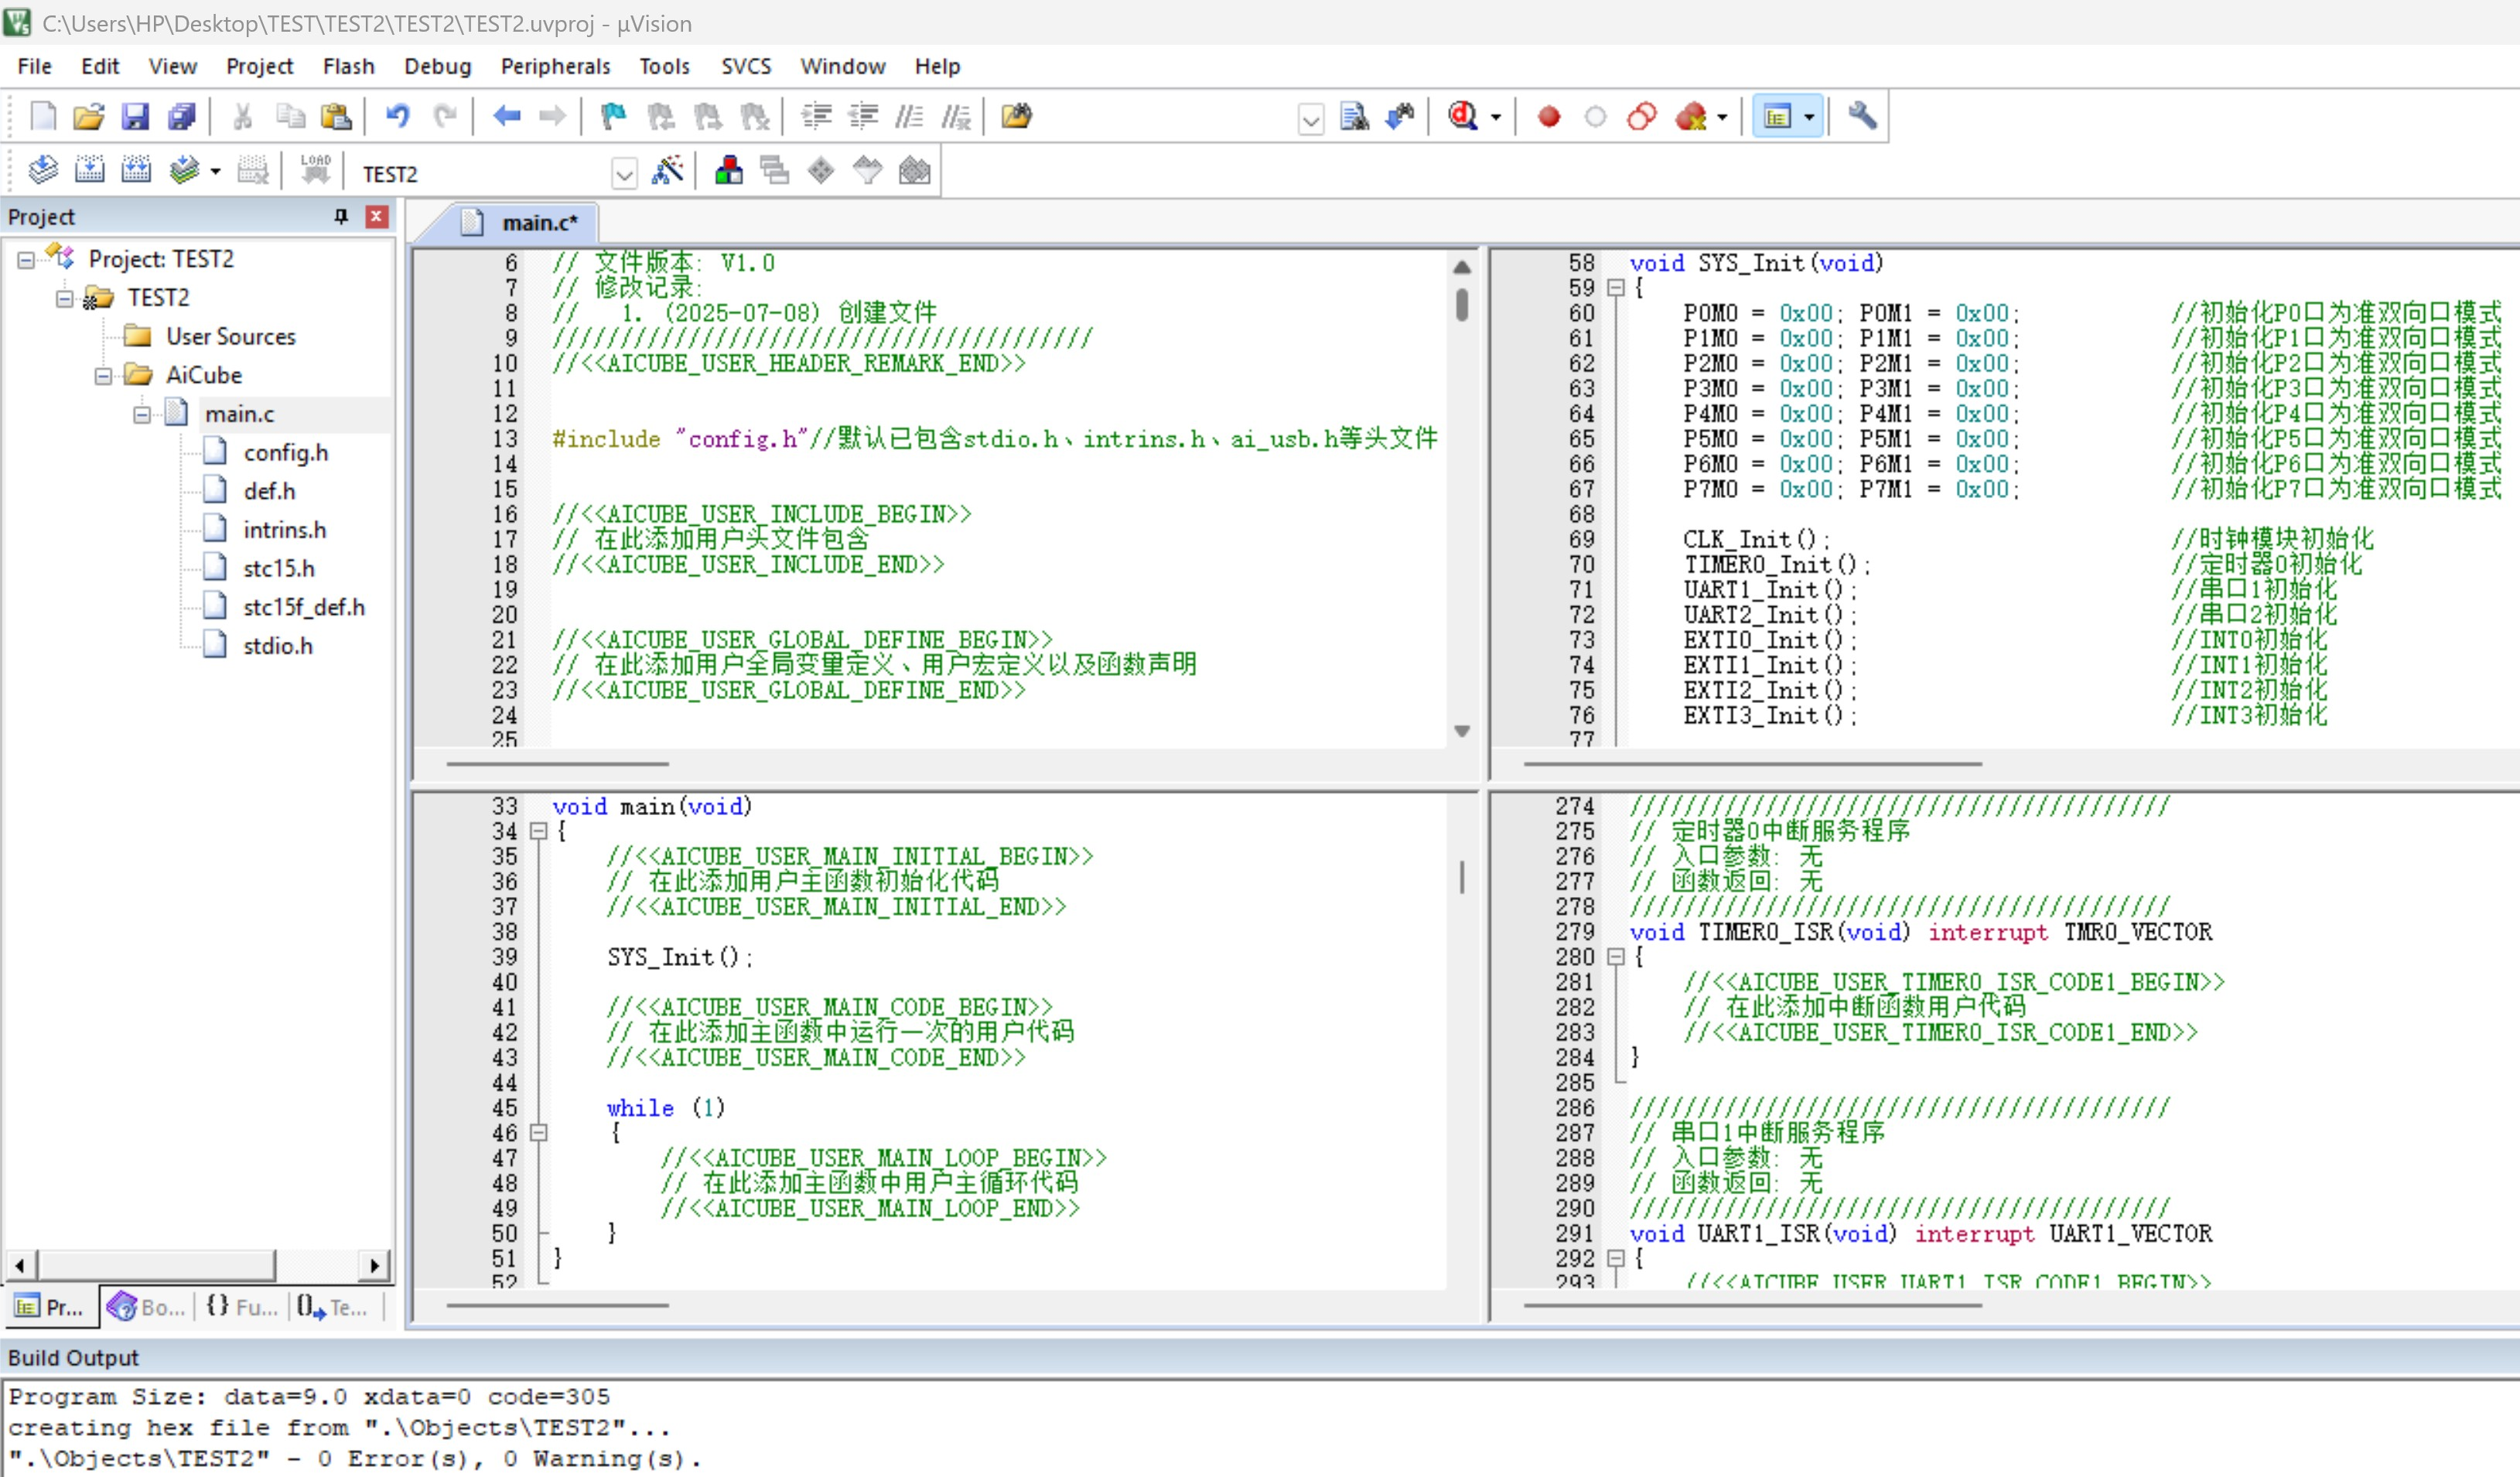Open the Configuration wrench icon
The image size is (2520, 1477).
point(1861,117)
